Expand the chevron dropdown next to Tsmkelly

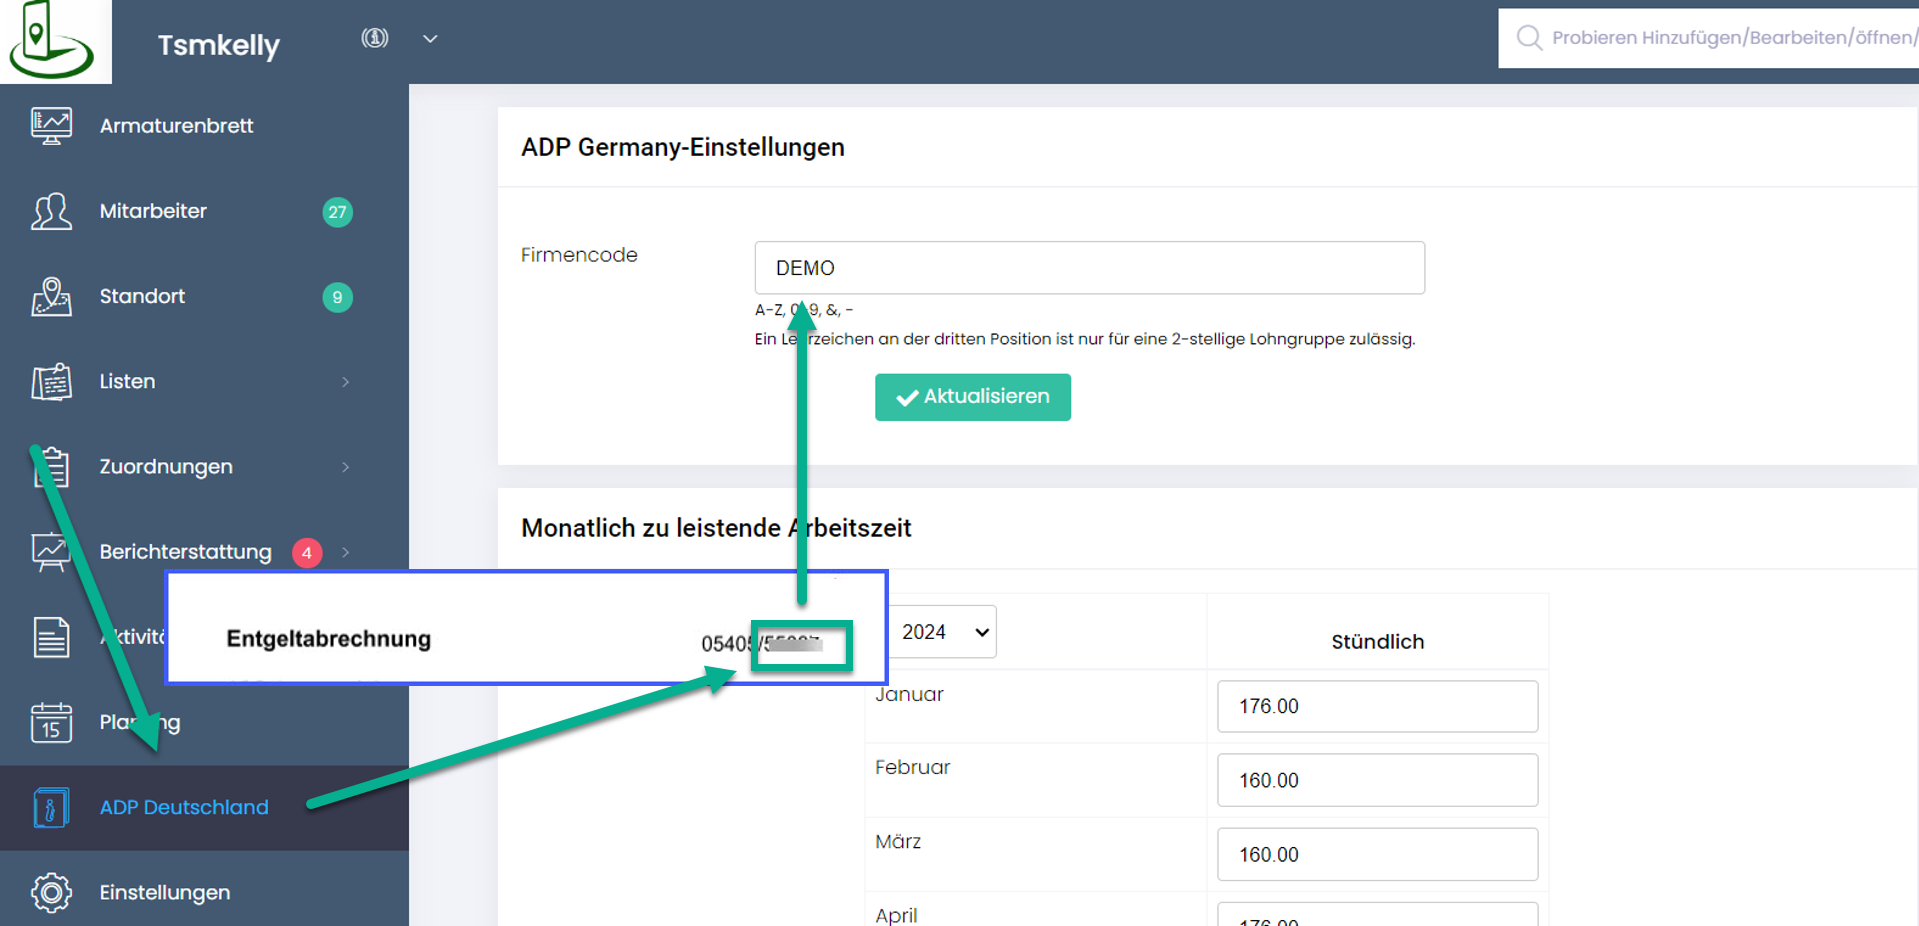430,39
